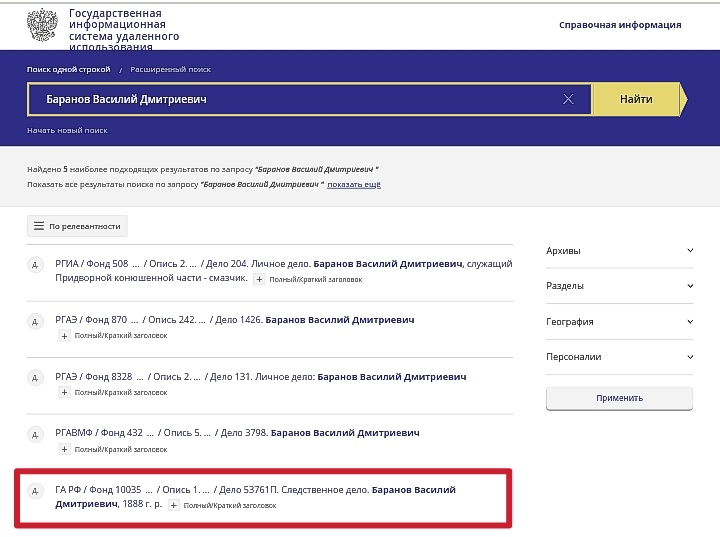Open result РГАВМФ Дело 3798 Баранов
The height and width of the screenshot is (537, 720).
pos(237,433)
